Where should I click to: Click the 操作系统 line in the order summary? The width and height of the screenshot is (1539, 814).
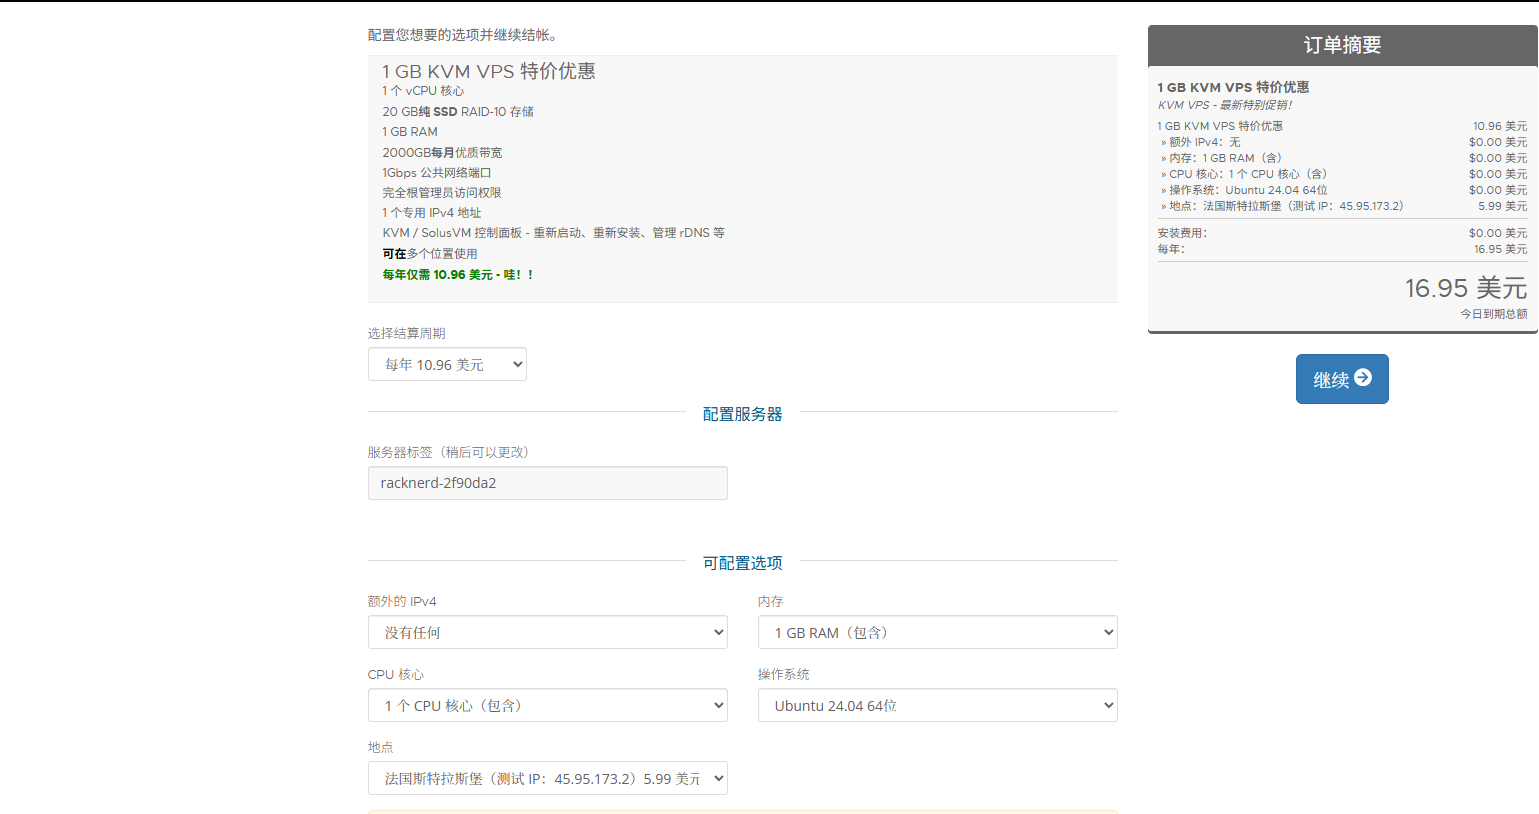point(1248,190)
